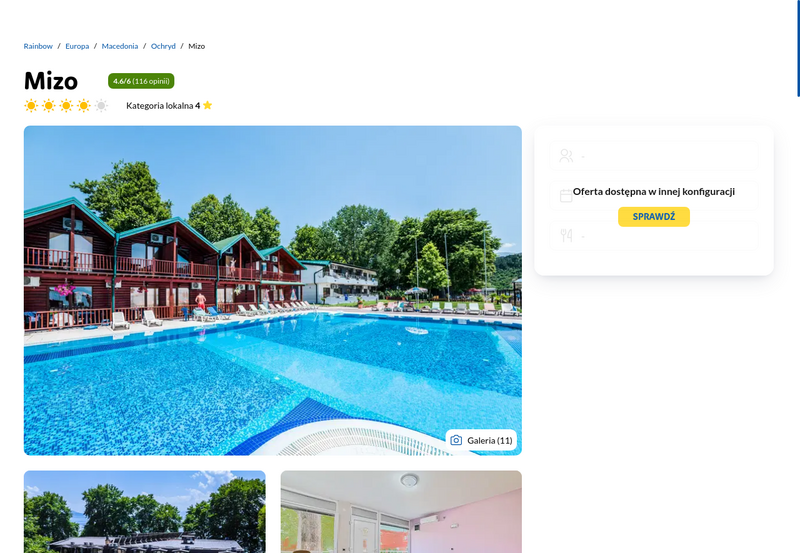800x553 pixels.
Task: Open the pink room interior thumbnail
Action: click(x=401, y=512)
